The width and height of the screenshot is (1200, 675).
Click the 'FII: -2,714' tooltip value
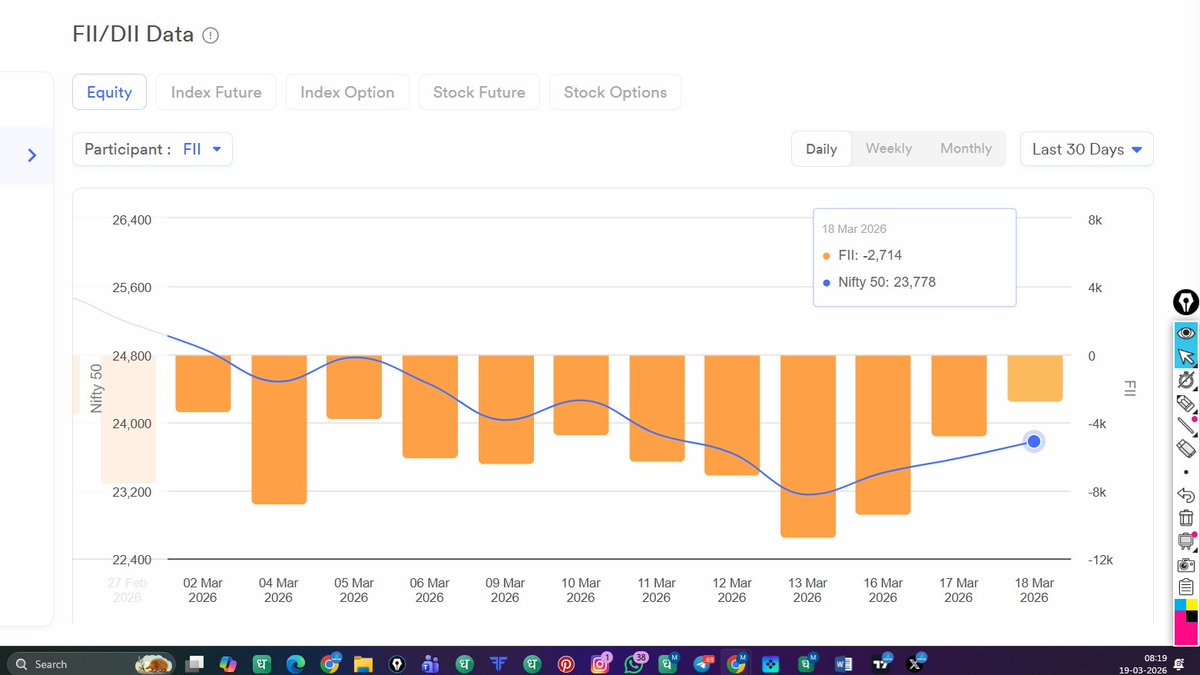(870, 255)
